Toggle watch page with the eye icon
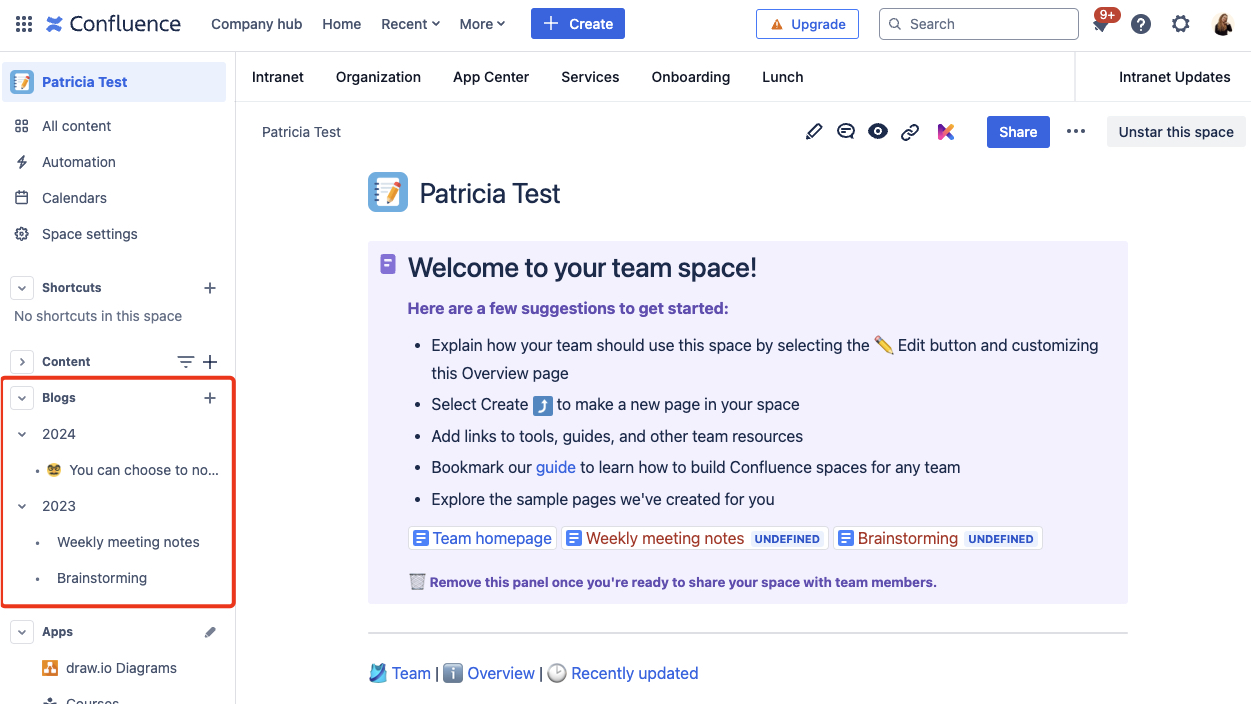This screenshot has width=1251, height=704. click(877, 131)
